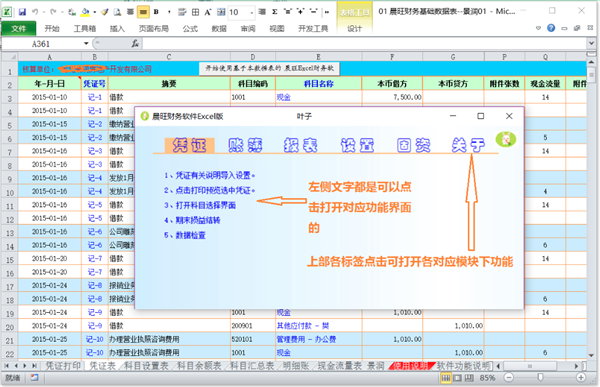The image size is (600, 387).
Task: Go to last sheet tab navigation arrow
Action: pos(34,366)
